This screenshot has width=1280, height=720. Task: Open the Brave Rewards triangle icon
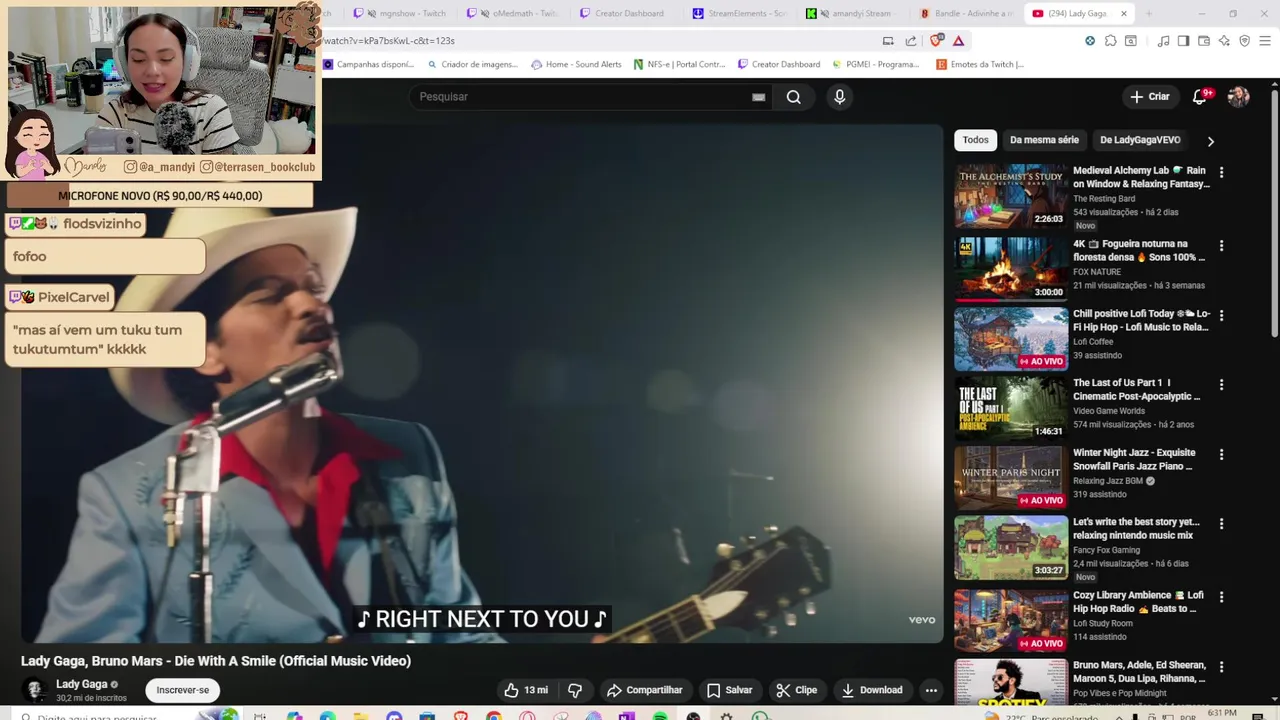pos(958,41)
